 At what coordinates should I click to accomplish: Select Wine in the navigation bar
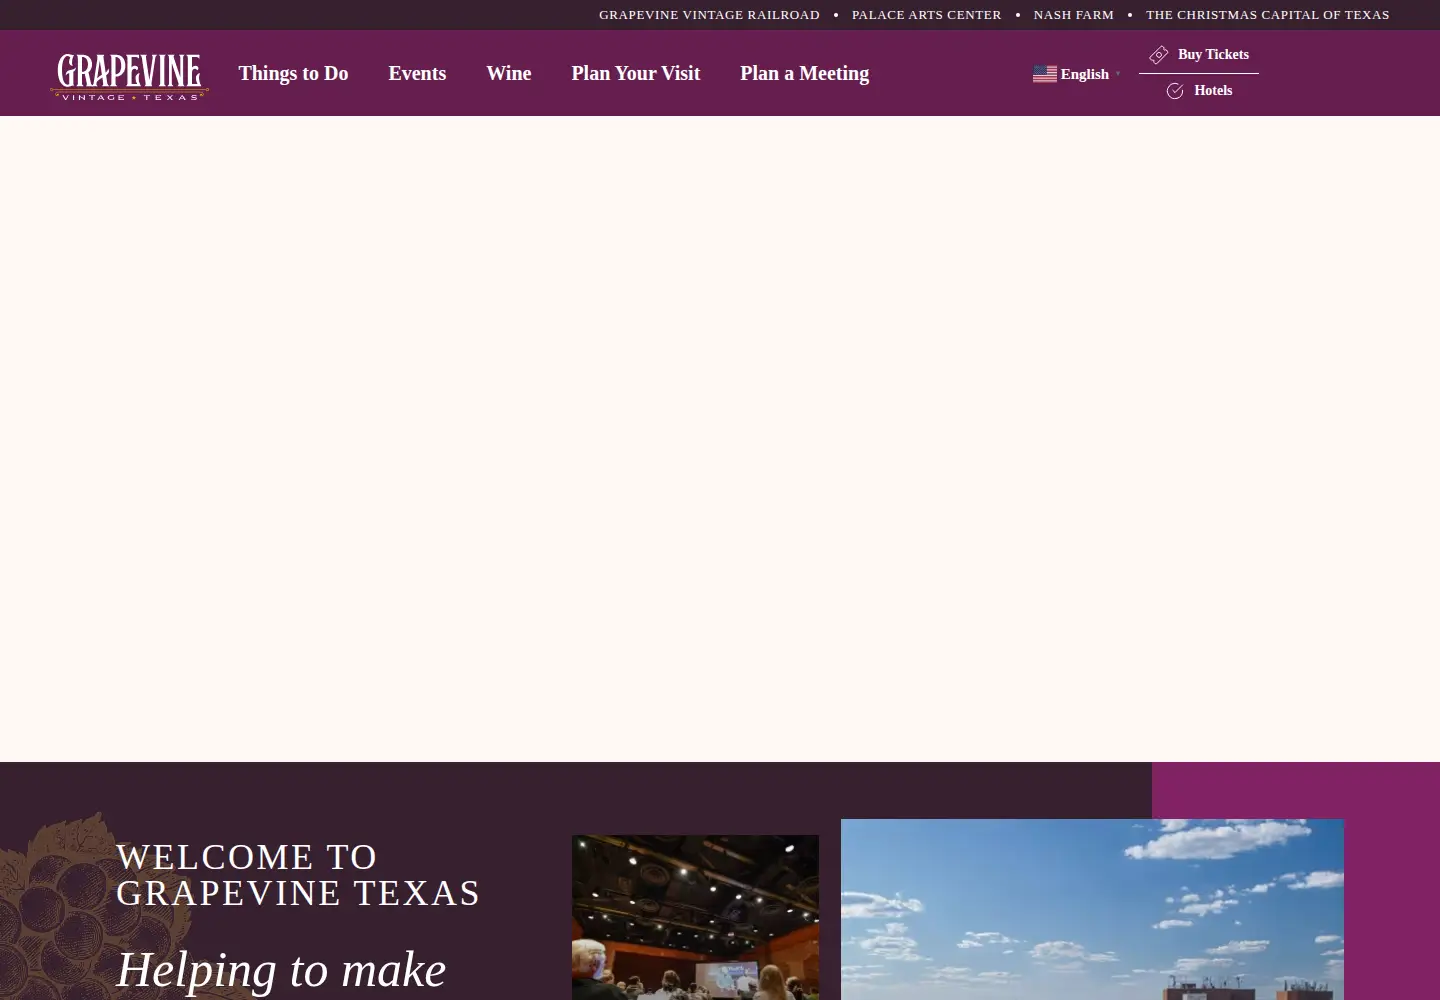pos(509,73)
